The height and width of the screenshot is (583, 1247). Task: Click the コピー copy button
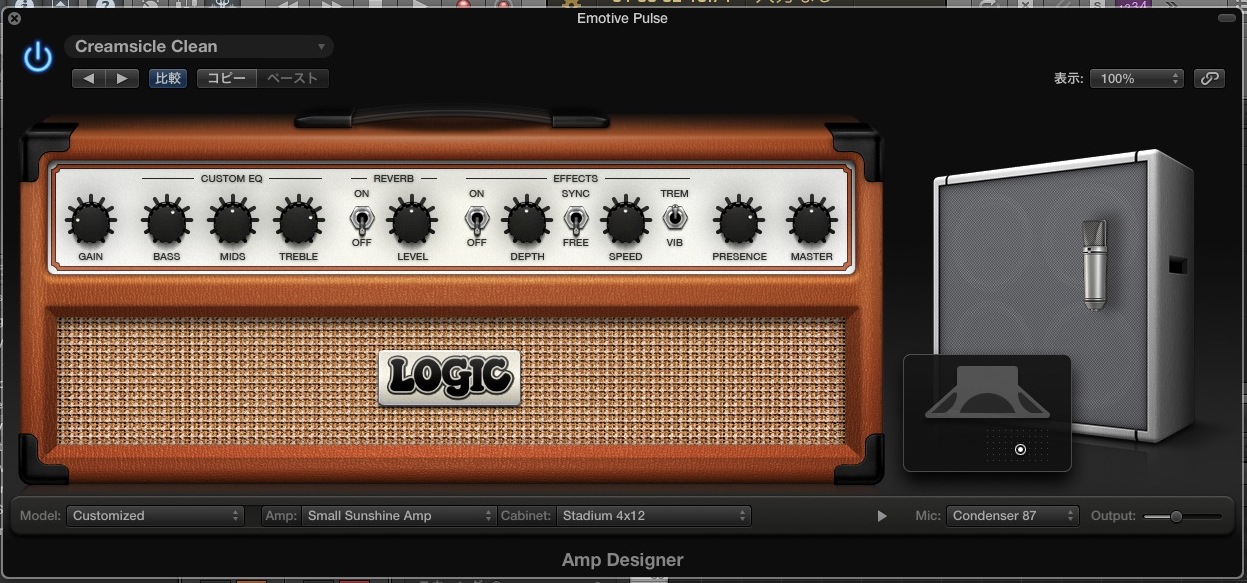click(x=226, y=78)
